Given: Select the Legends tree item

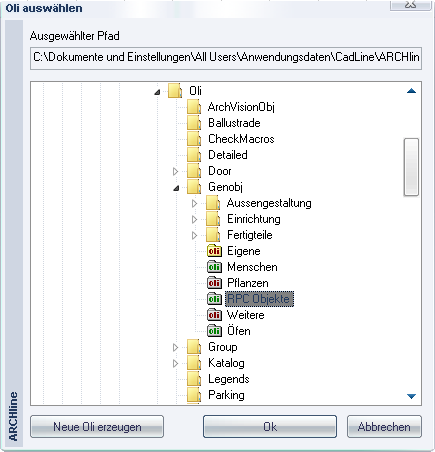Looking at the screenshot, I should tap(229, 379).
